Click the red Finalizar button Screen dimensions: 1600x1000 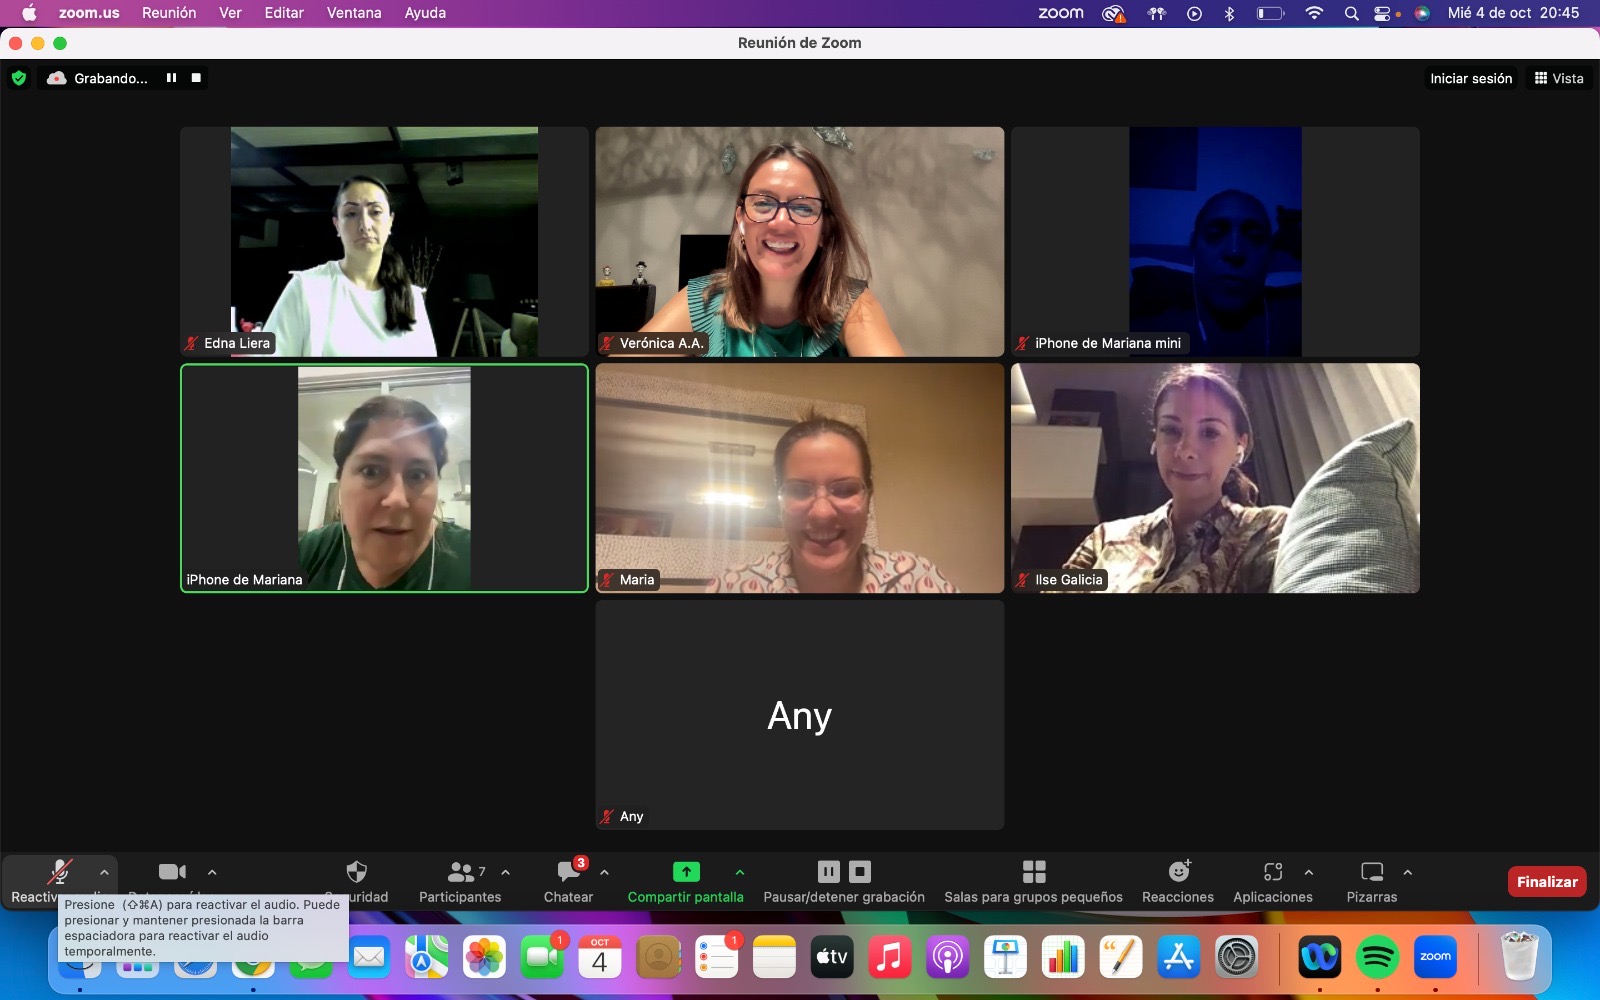click(1547, 881)
